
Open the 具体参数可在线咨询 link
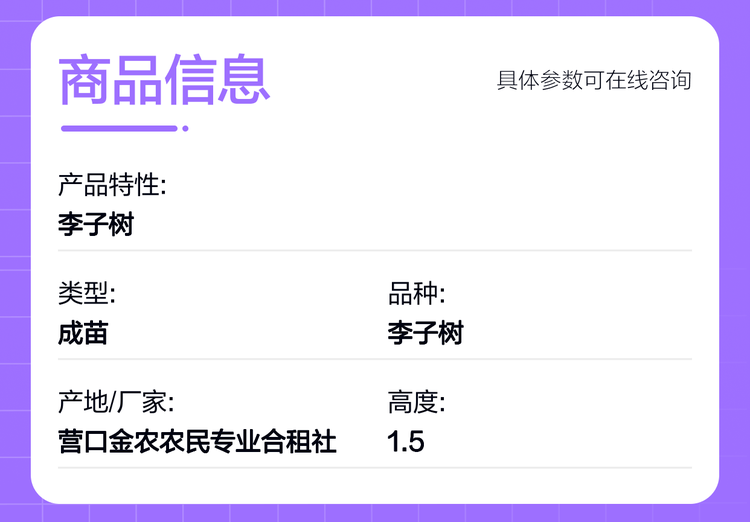point(594,80)
